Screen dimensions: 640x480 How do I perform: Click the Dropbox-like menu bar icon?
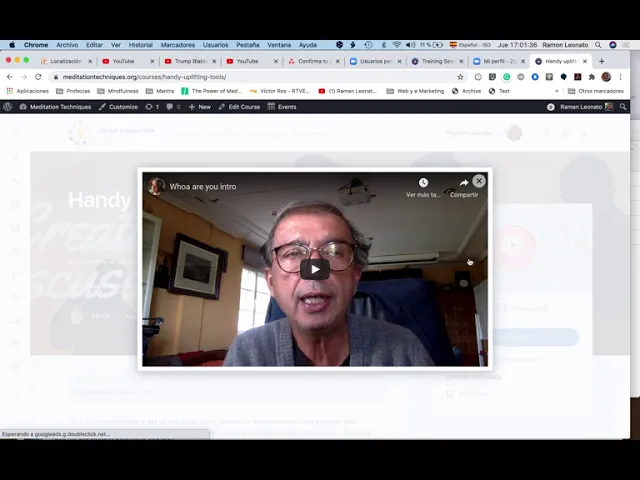339,45
